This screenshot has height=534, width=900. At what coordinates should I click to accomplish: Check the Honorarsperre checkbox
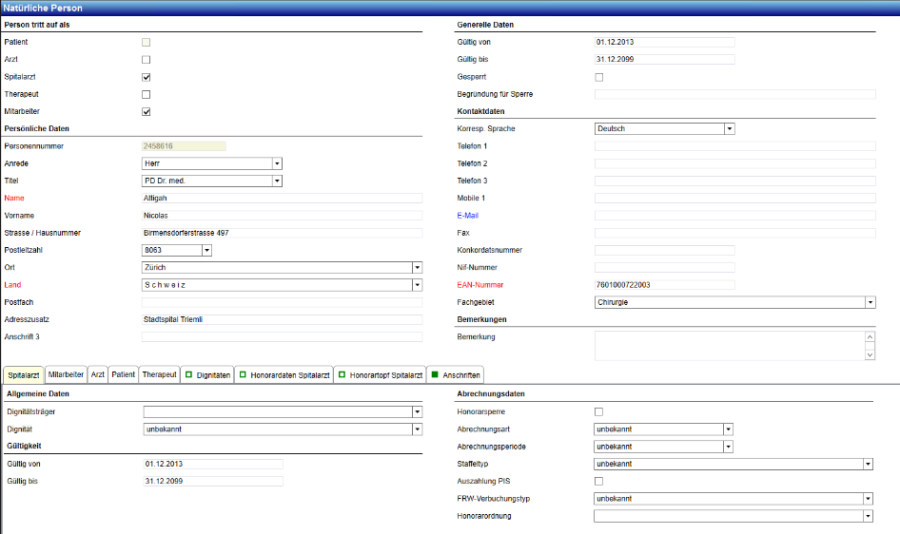click(x=599, y=412)
